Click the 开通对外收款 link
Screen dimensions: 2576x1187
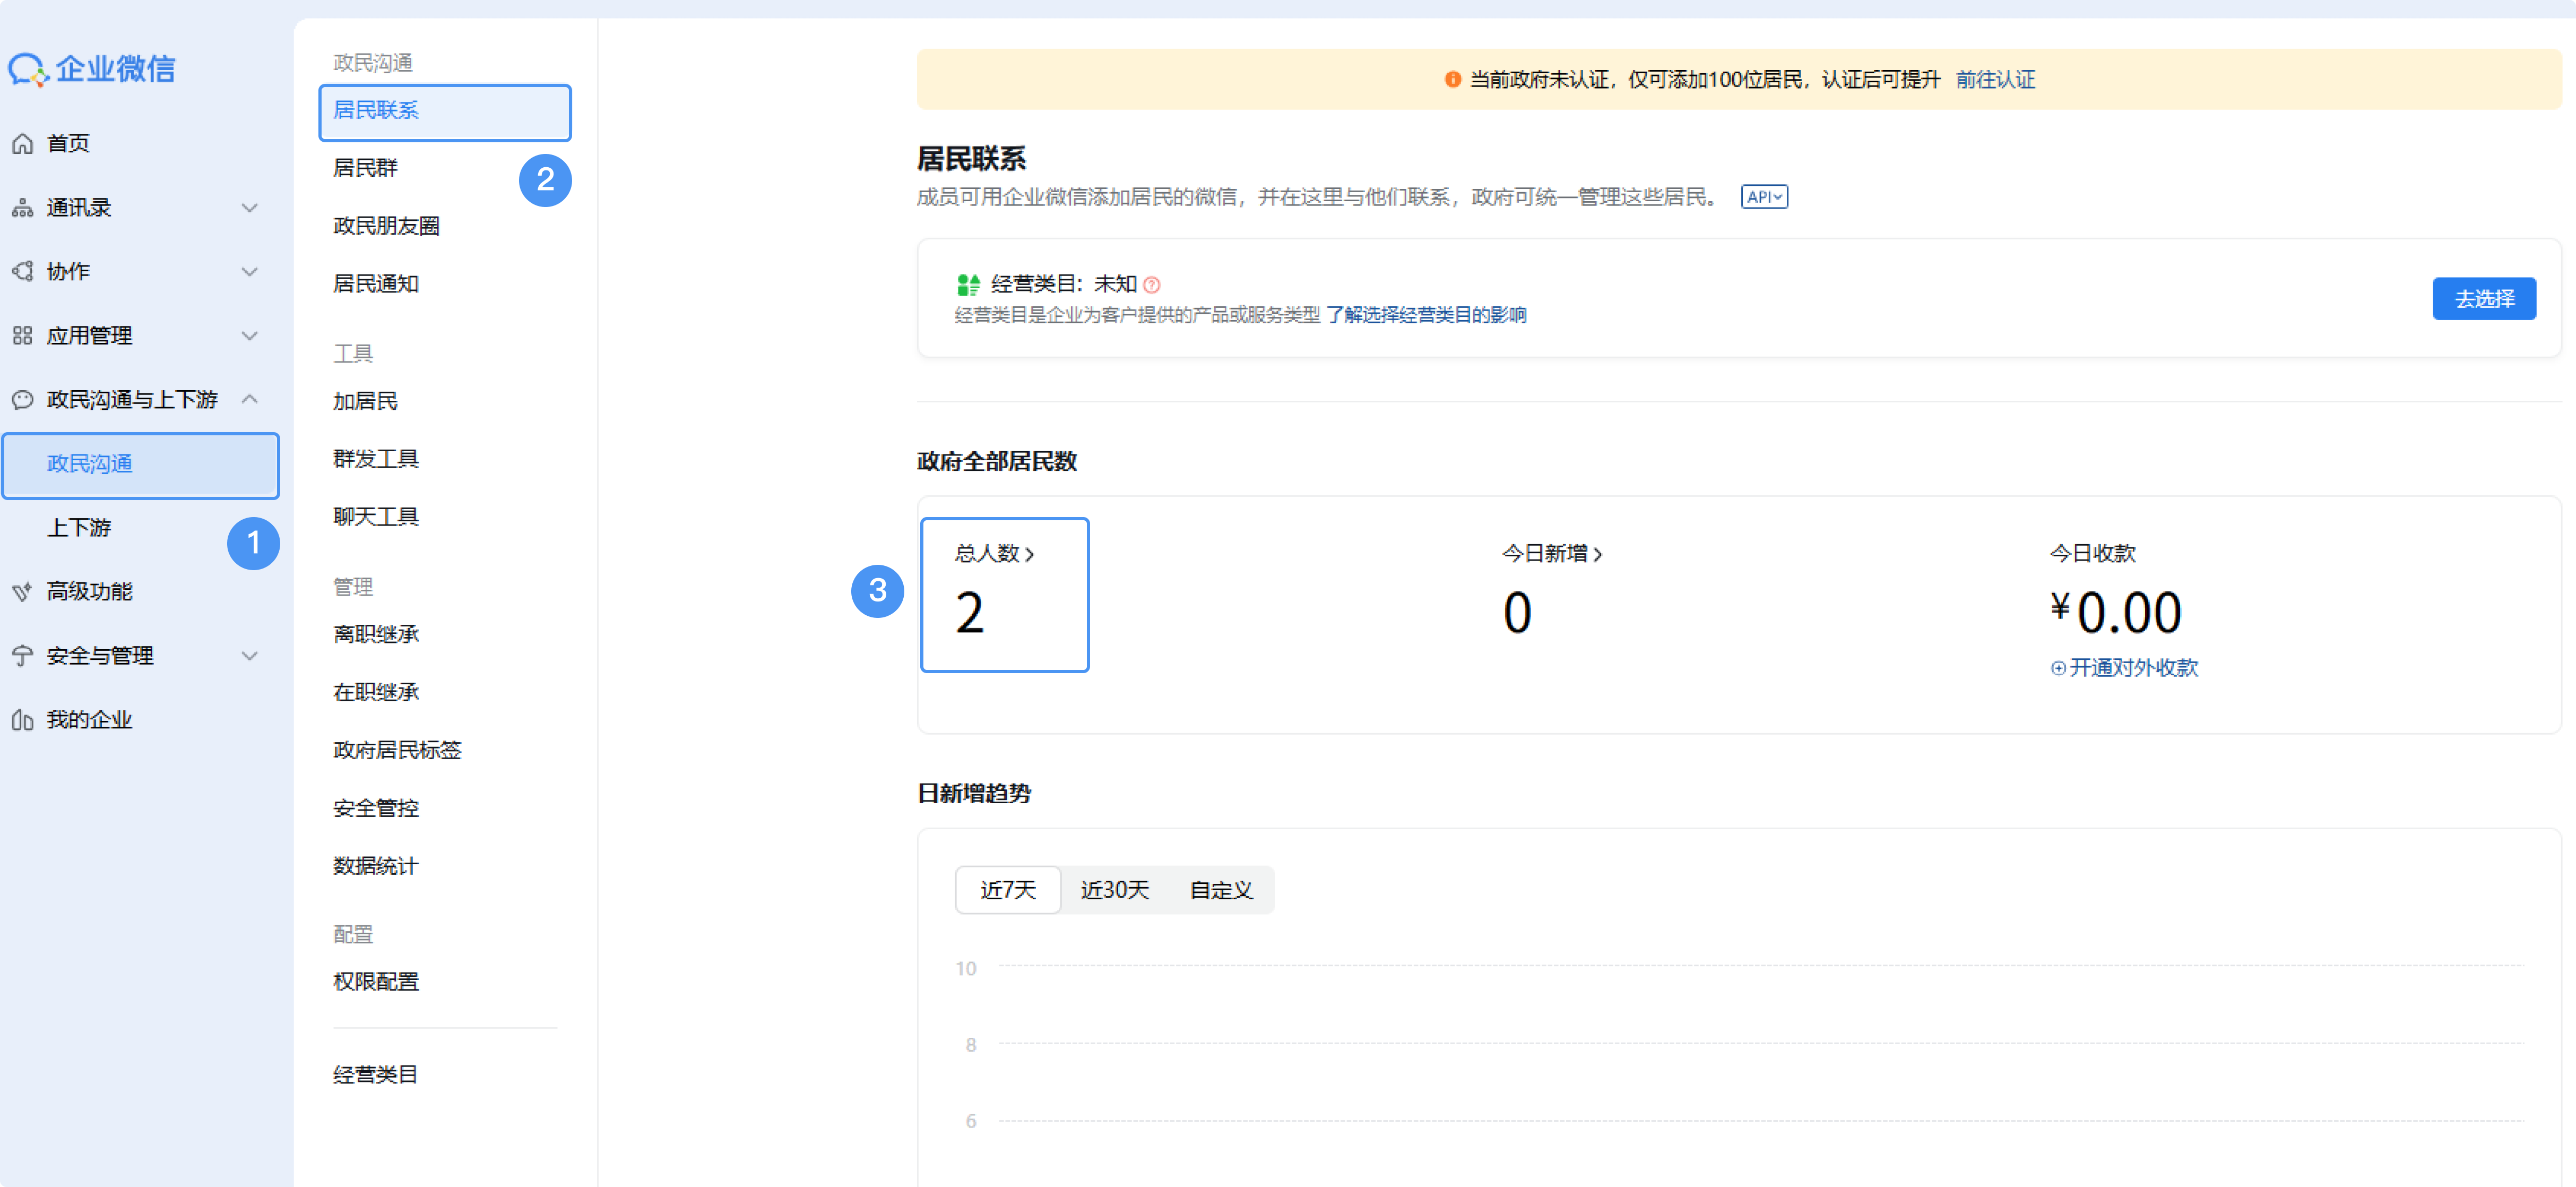click(x=2133, y=668)
